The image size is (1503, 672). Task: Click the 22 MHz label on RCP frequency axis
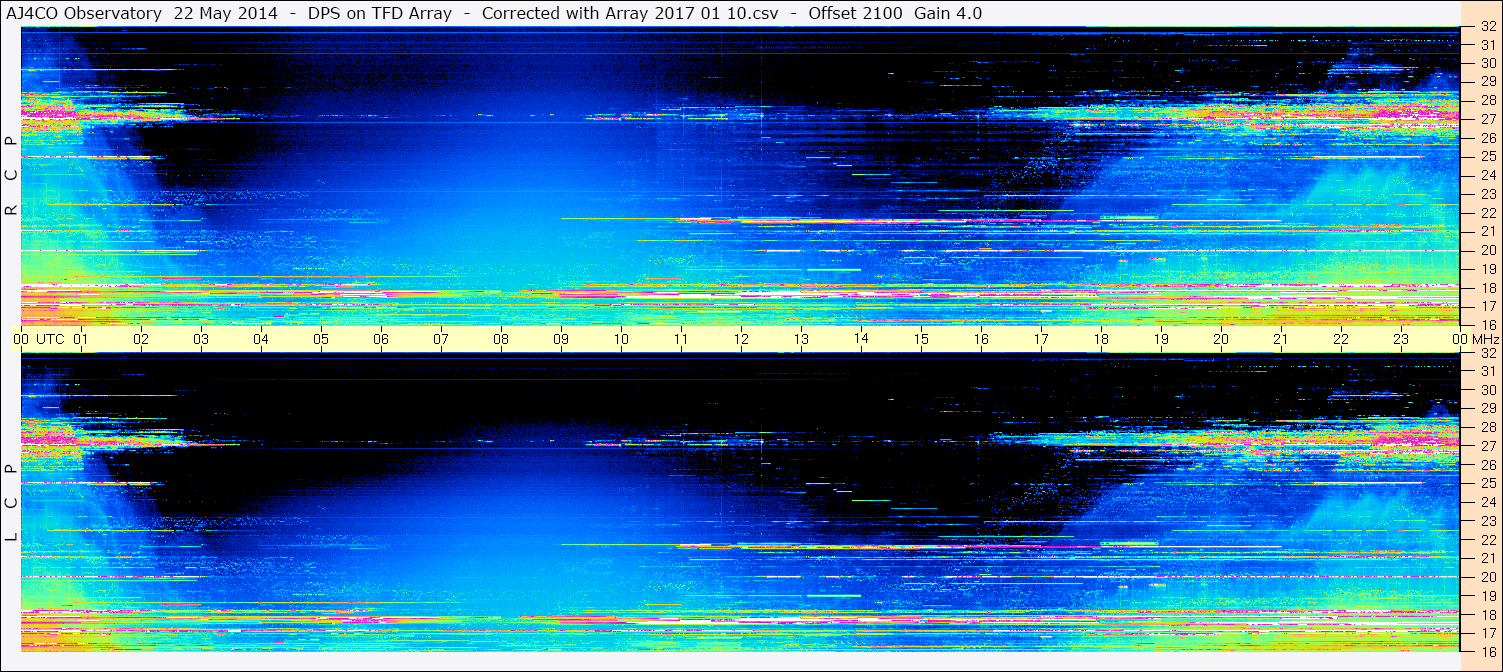(x=1487, y=213)
